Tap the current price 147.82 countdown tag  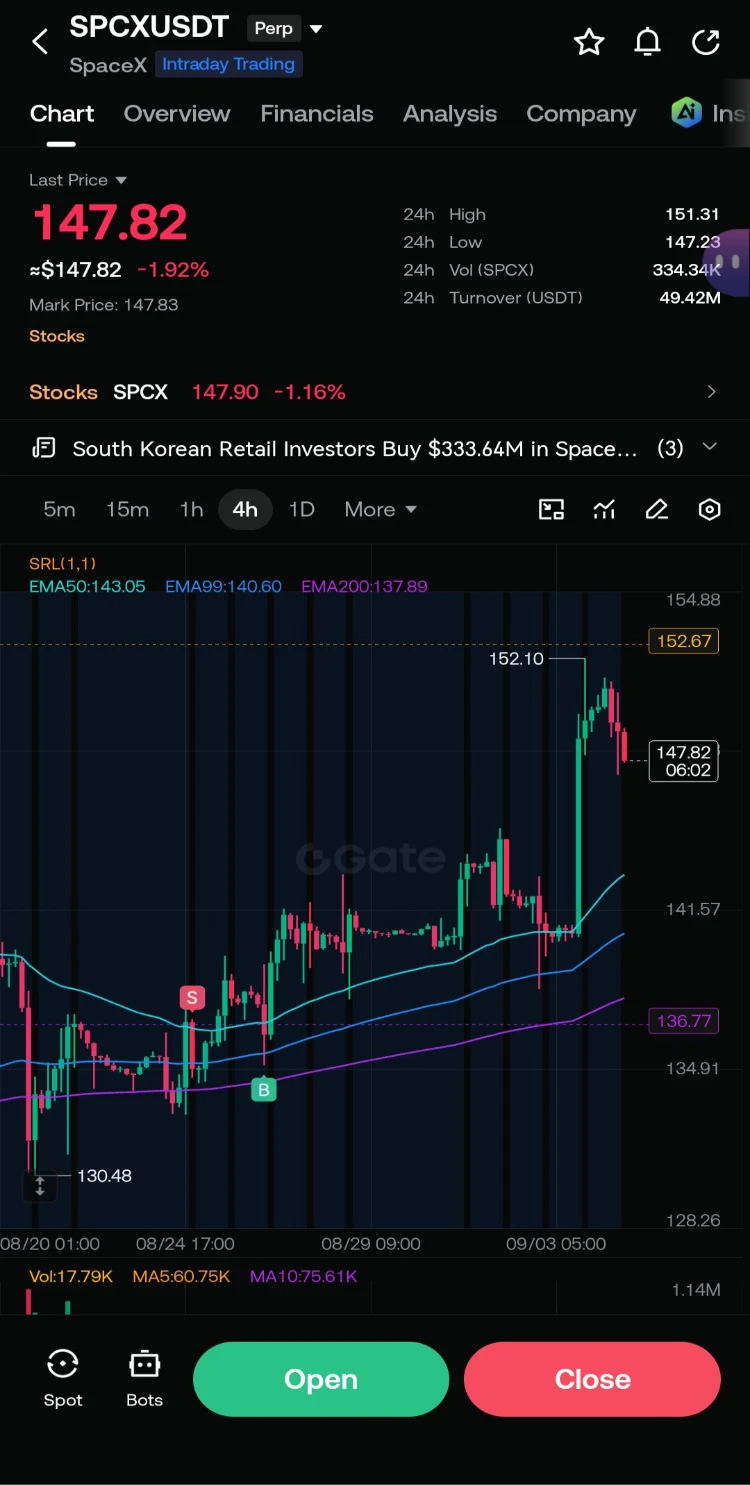coord(684,761)
